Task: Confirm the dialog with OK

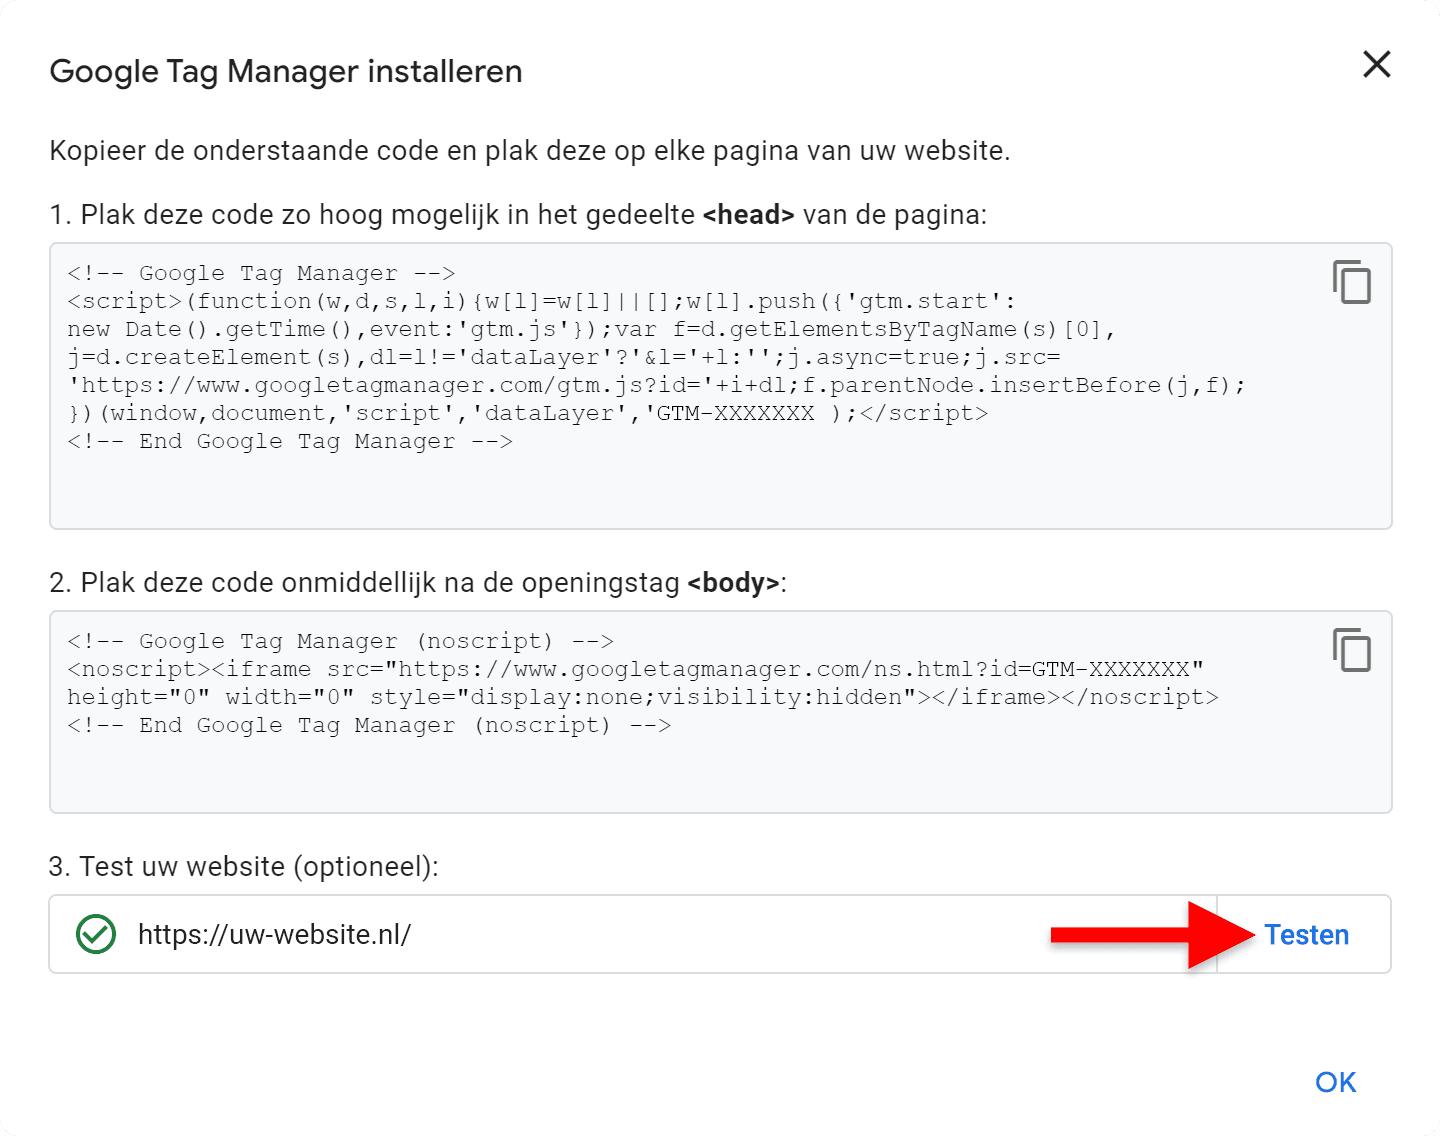Action: click(1336, 1082)
